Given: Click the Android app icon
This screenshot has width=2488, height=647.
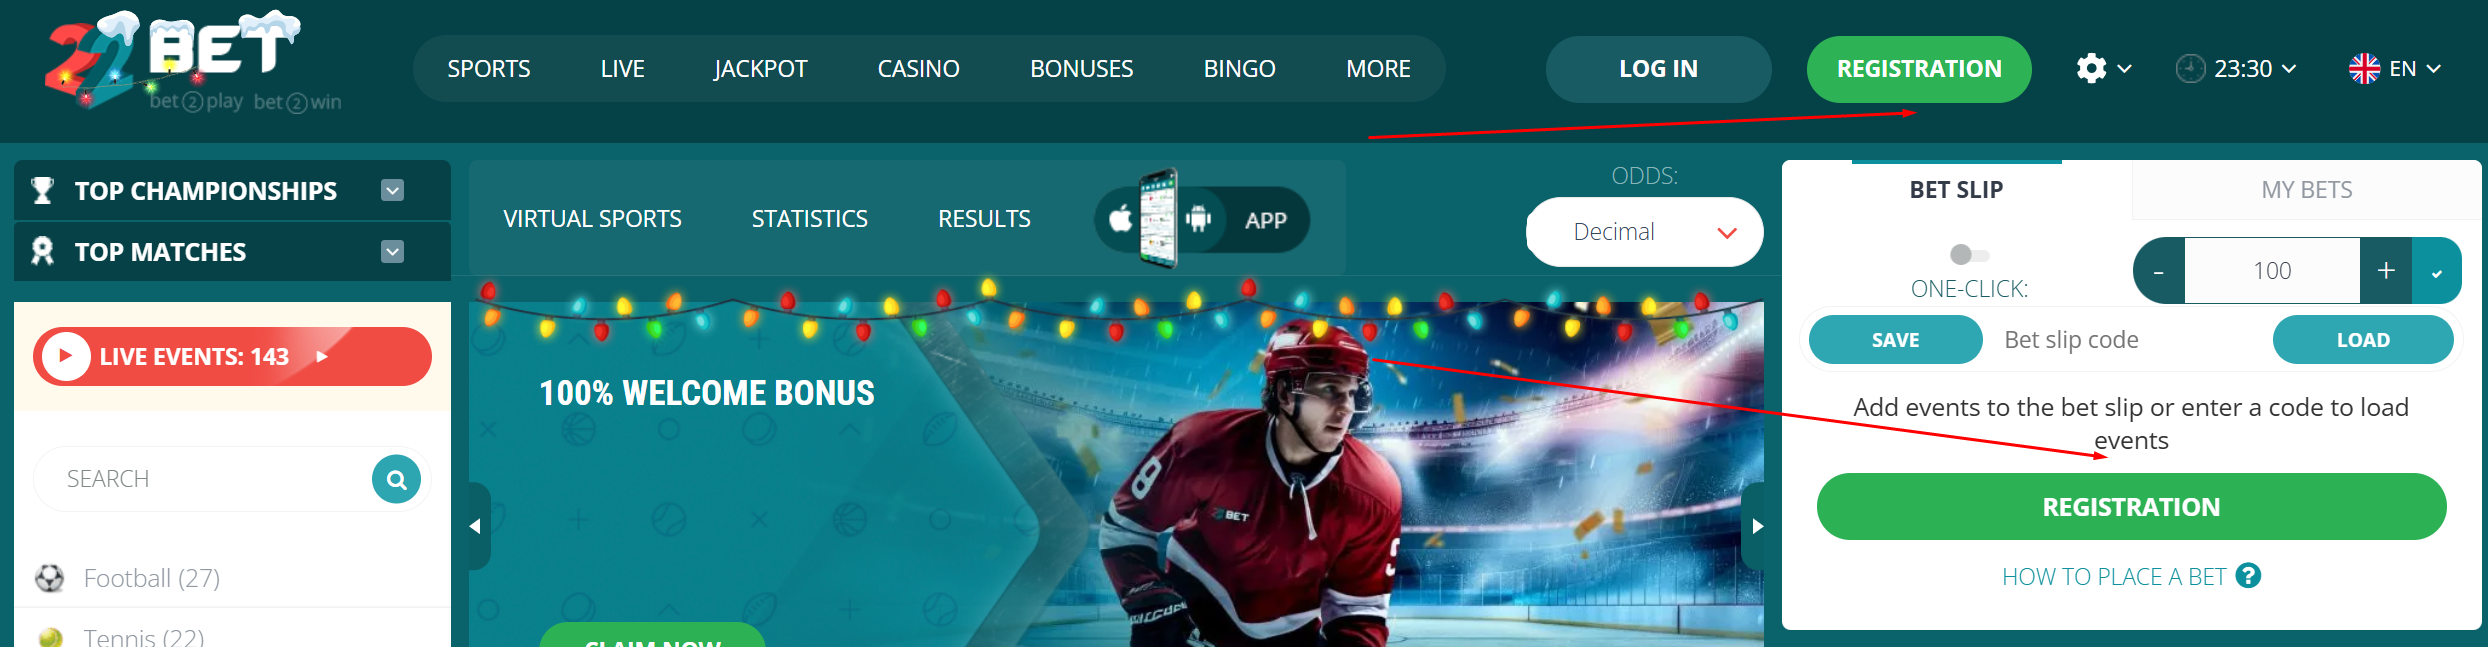Looking at the screenshot, I should click(x=1198, y=218).
